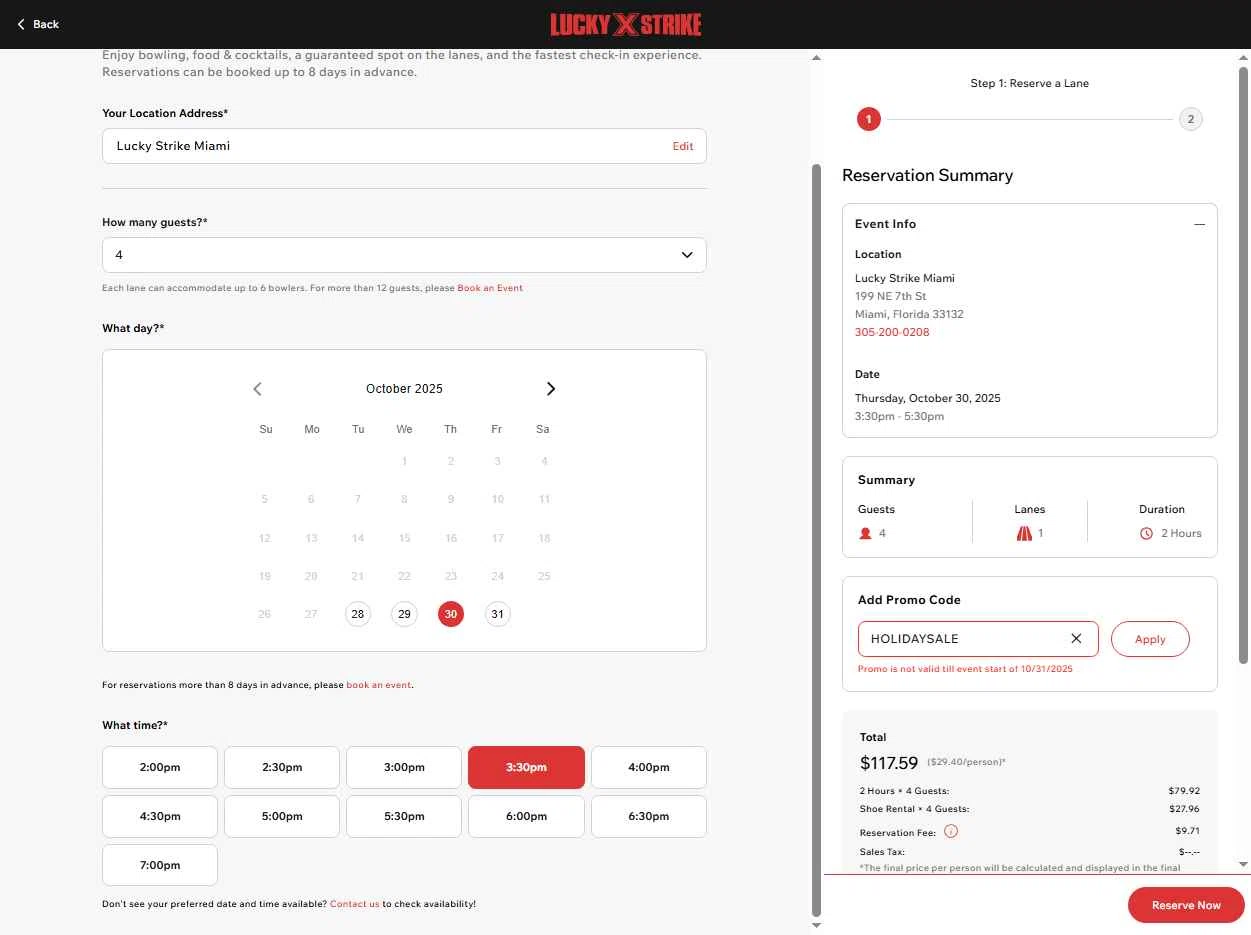Viewport: 1251px width, 935px height.
Task: Click the bowling lanes icon in Summary
Action: (1024, 533)
